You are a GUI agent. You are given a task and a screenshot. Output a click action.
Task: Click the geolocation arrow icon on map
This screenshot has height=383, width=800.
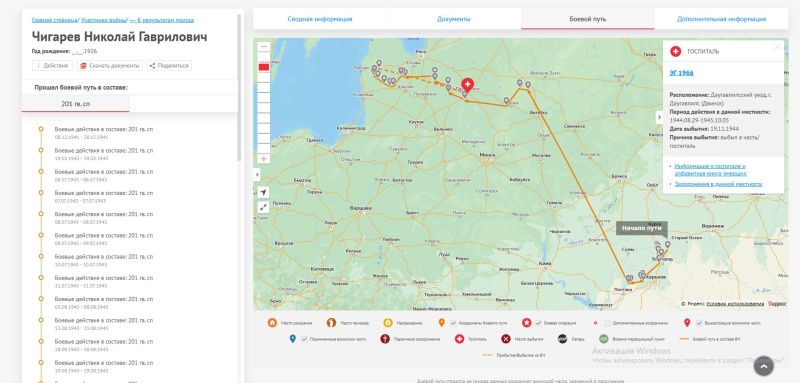click(263, 192)
